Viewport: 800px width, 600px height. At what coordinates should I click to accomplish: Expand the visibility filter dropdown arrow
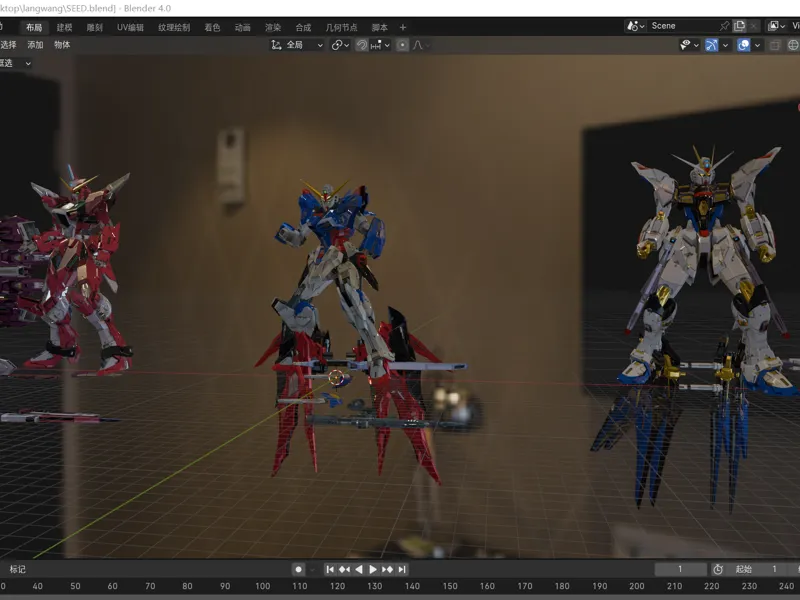696,45
